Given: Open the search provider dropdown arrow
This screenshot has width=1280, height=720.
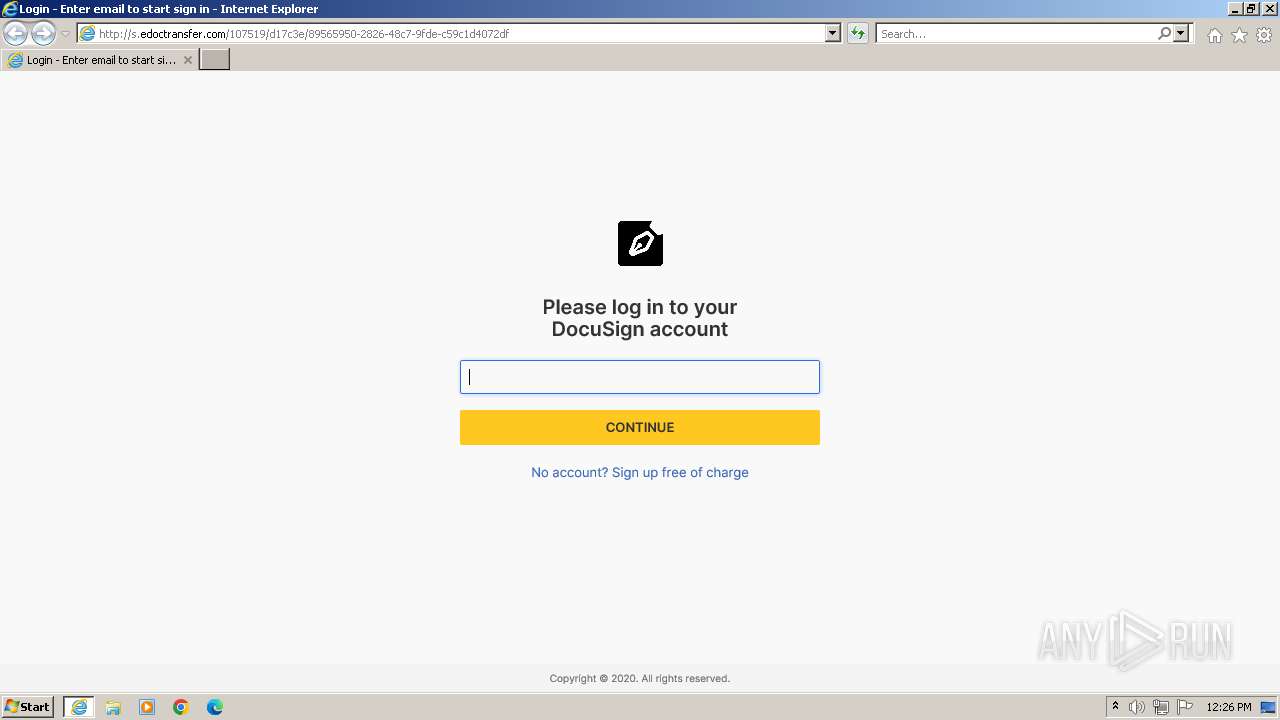Looking at the screenshot, I should point(1181,34).
